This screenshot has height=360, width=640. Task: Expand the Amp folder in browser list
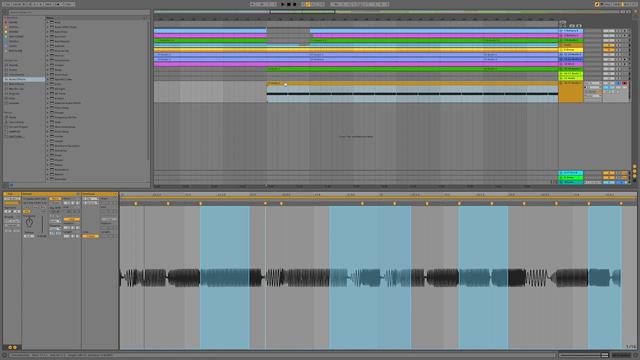[47, 22]
